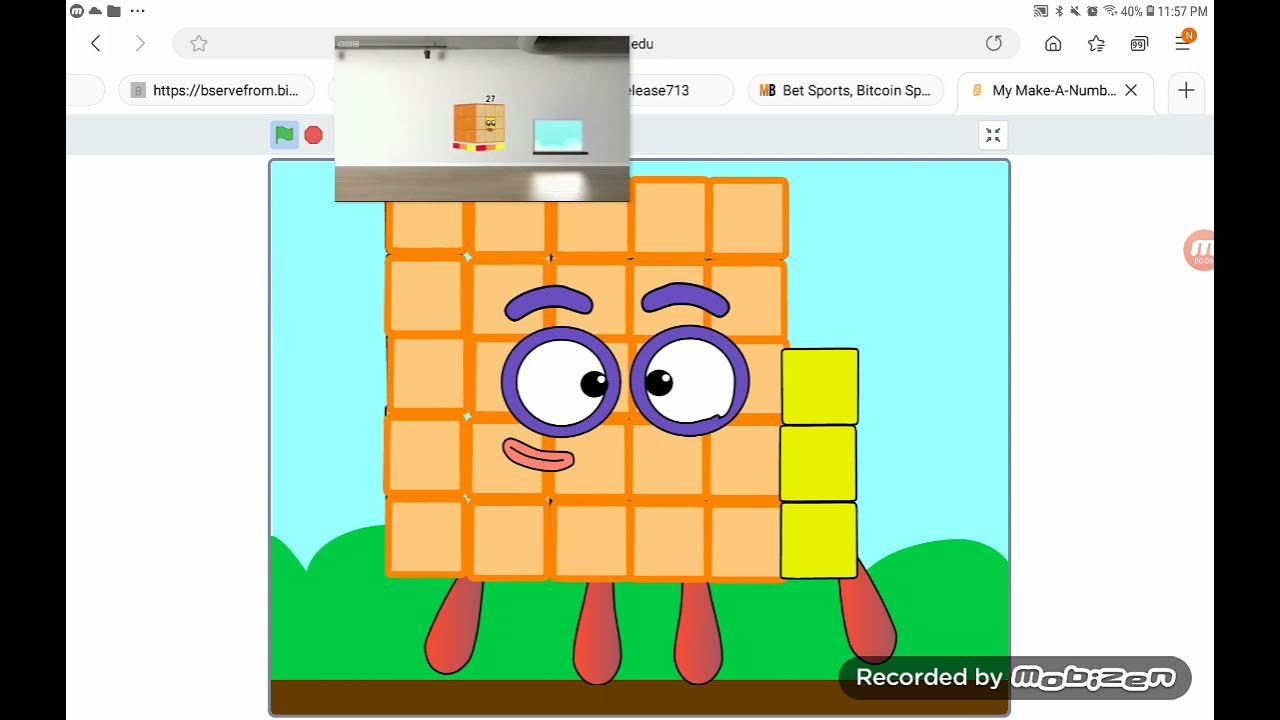Stop the project with the red stop sign
Image resolution: width=1280 pixels, height=720 pixels.
point(314,135)
